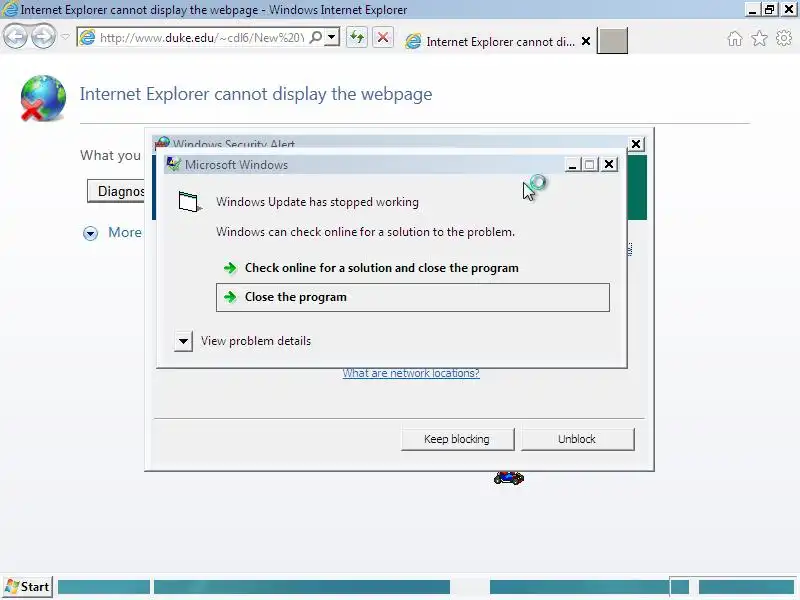Click the Diagnose connection problems button

pyautogui.click(x=116, y=191)
